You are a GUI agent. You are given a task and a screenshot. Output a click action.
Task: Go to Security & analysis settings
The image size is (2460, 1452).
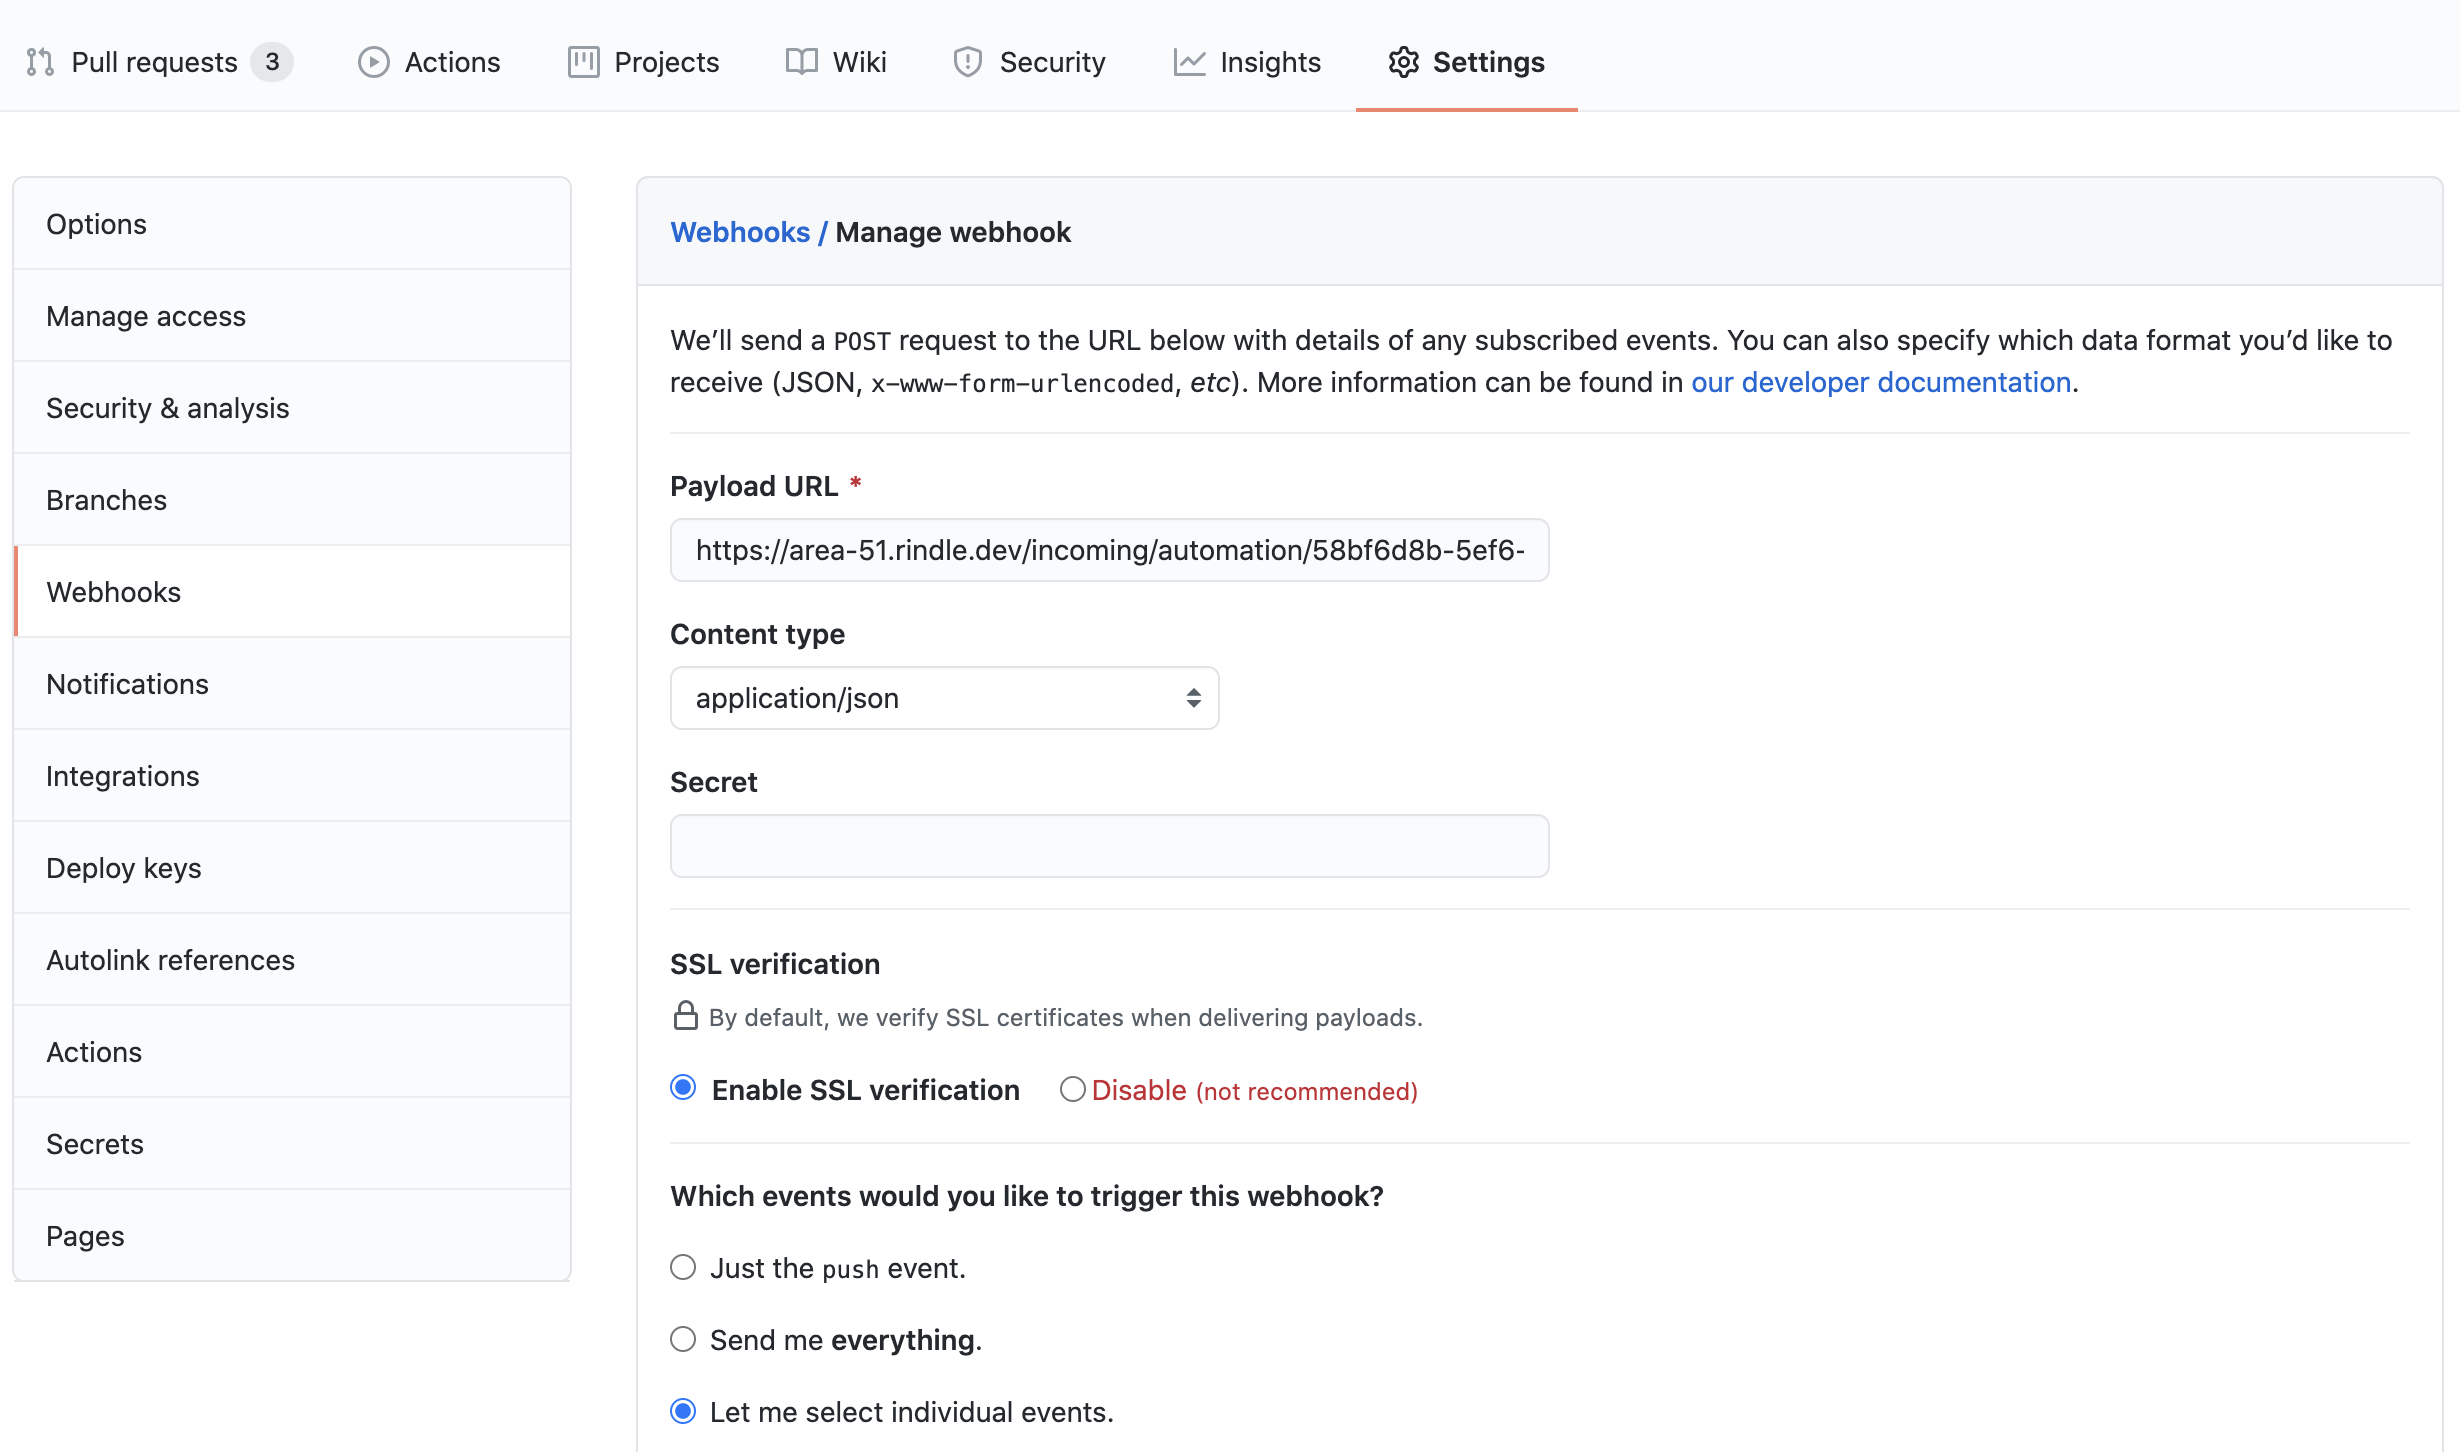(292, 408)
